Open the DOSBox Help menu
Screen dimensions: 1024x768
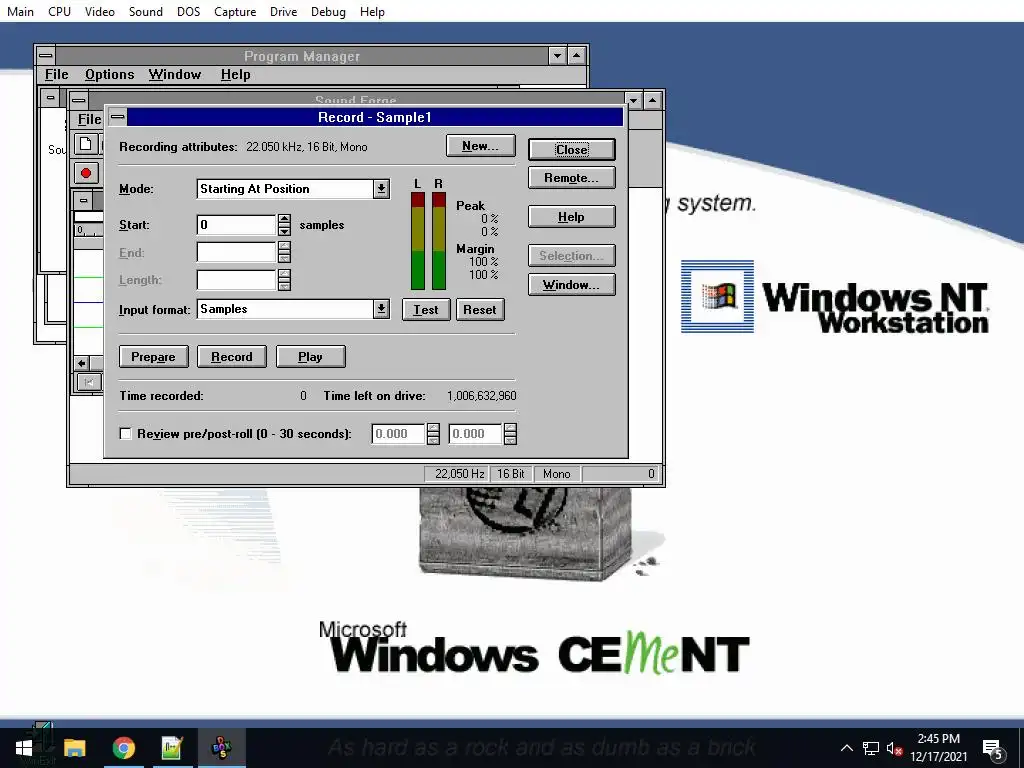(372, 12)
